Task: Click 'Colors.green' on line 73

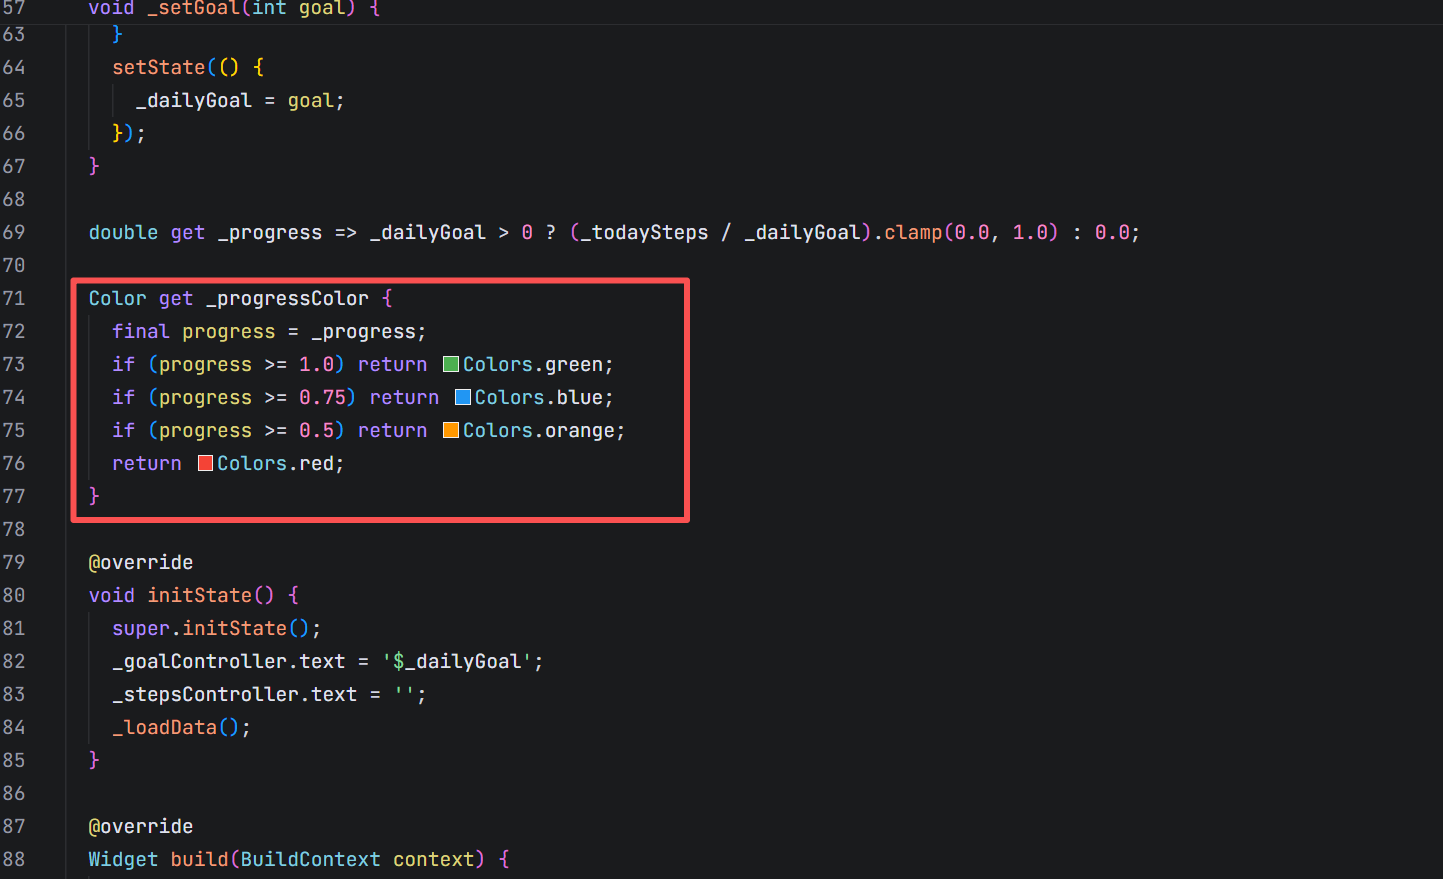Action: [533, 364]
